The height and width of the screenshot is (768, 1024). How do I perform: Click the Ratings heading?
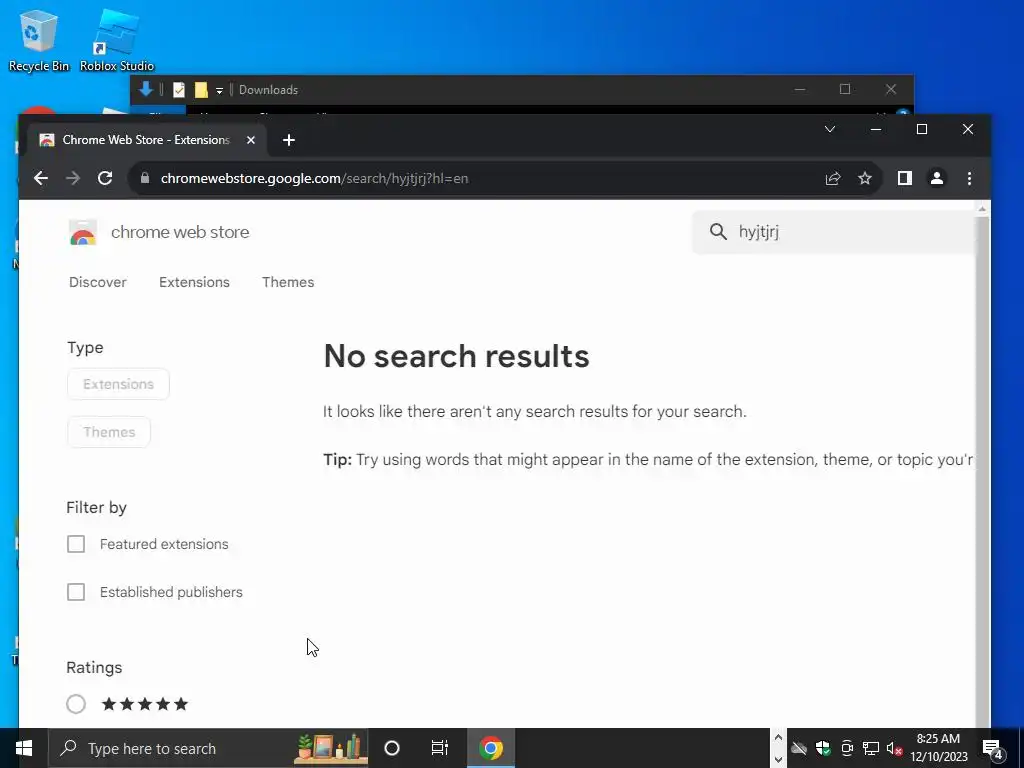point(94,667)
